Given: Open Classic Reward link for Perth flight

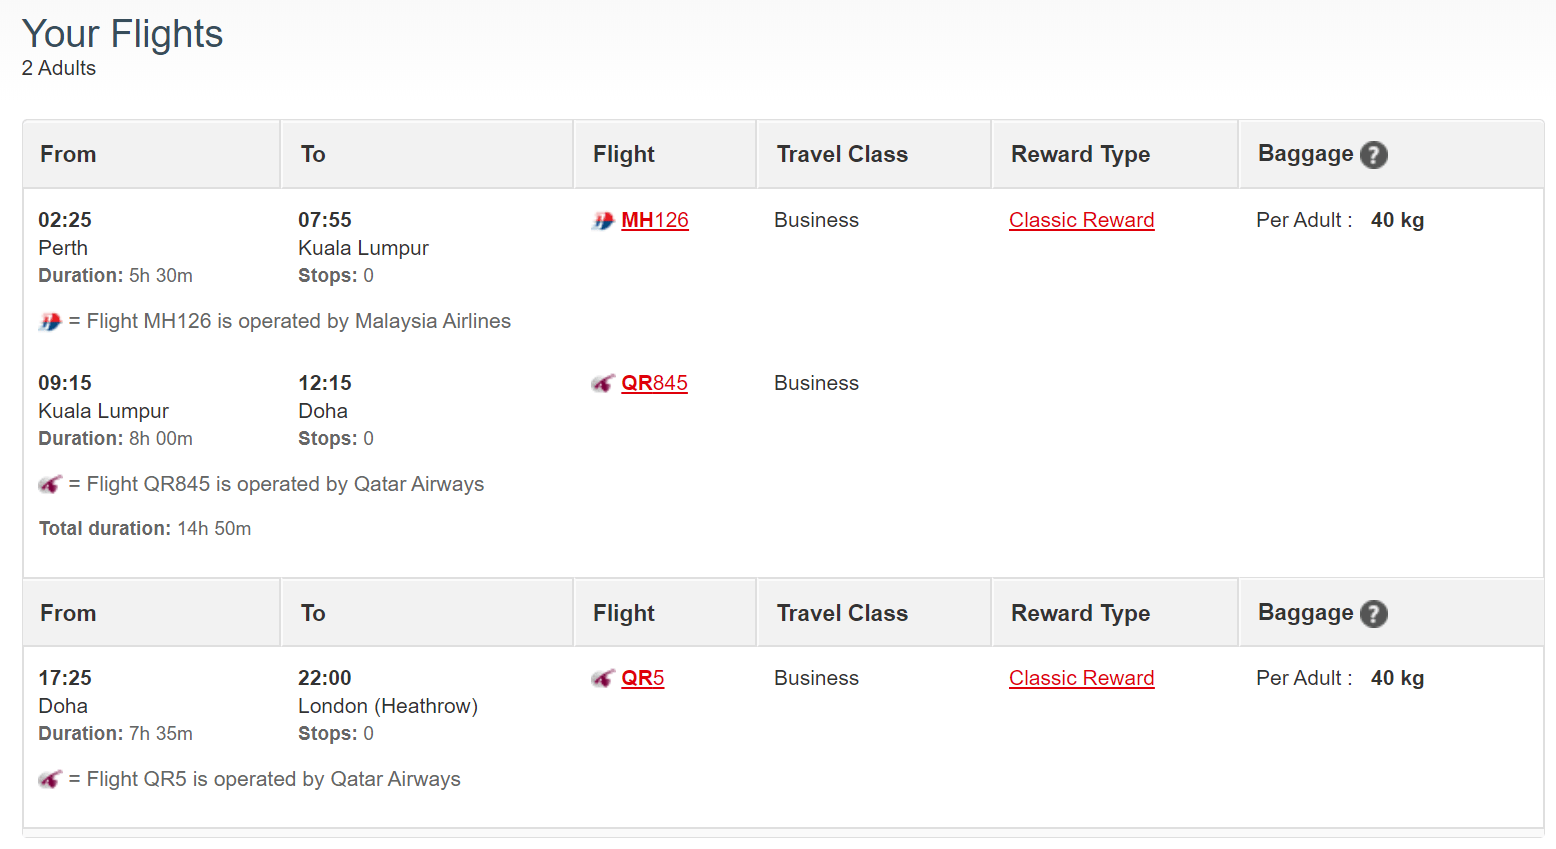Looking at the screenshot, I should tap(1081, 220).
